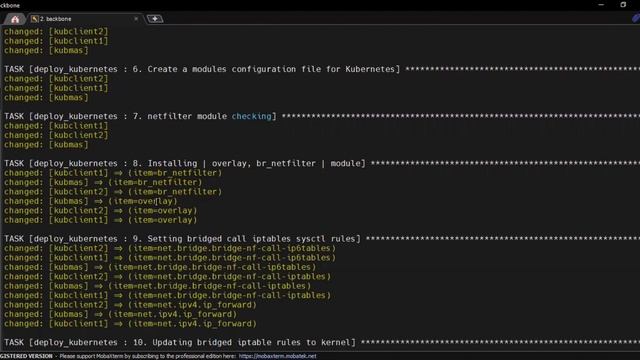The width and height of the screenshot is (640, 360).
Task: Click kubclient2 'bridge-nf-call-iptables' line
Action: (168, 276)
